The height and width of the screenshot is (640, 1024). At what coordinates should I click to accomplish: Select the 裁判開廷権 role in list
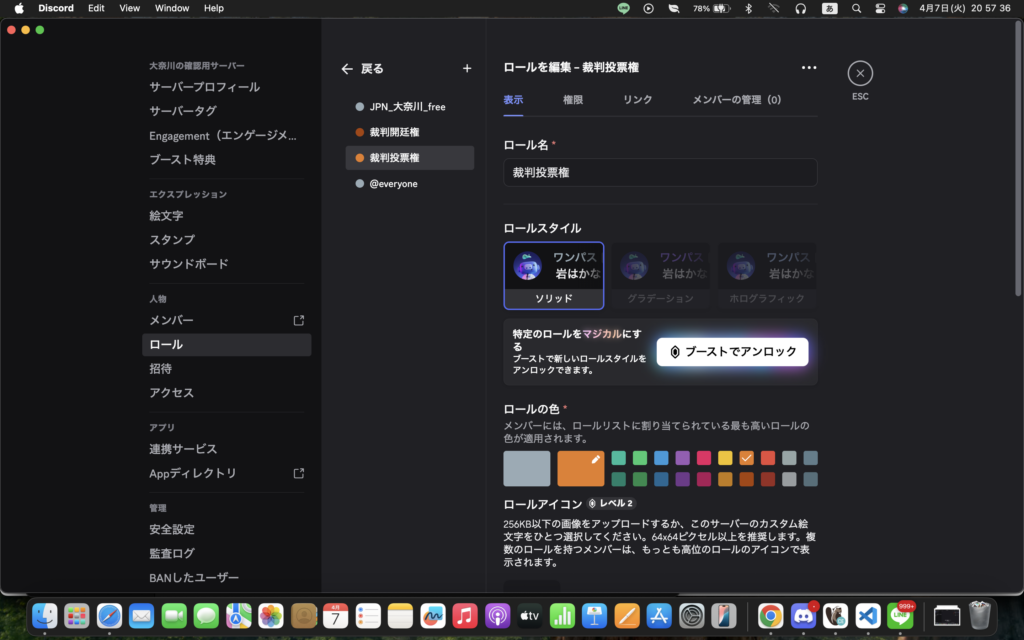tap(394, 132)
